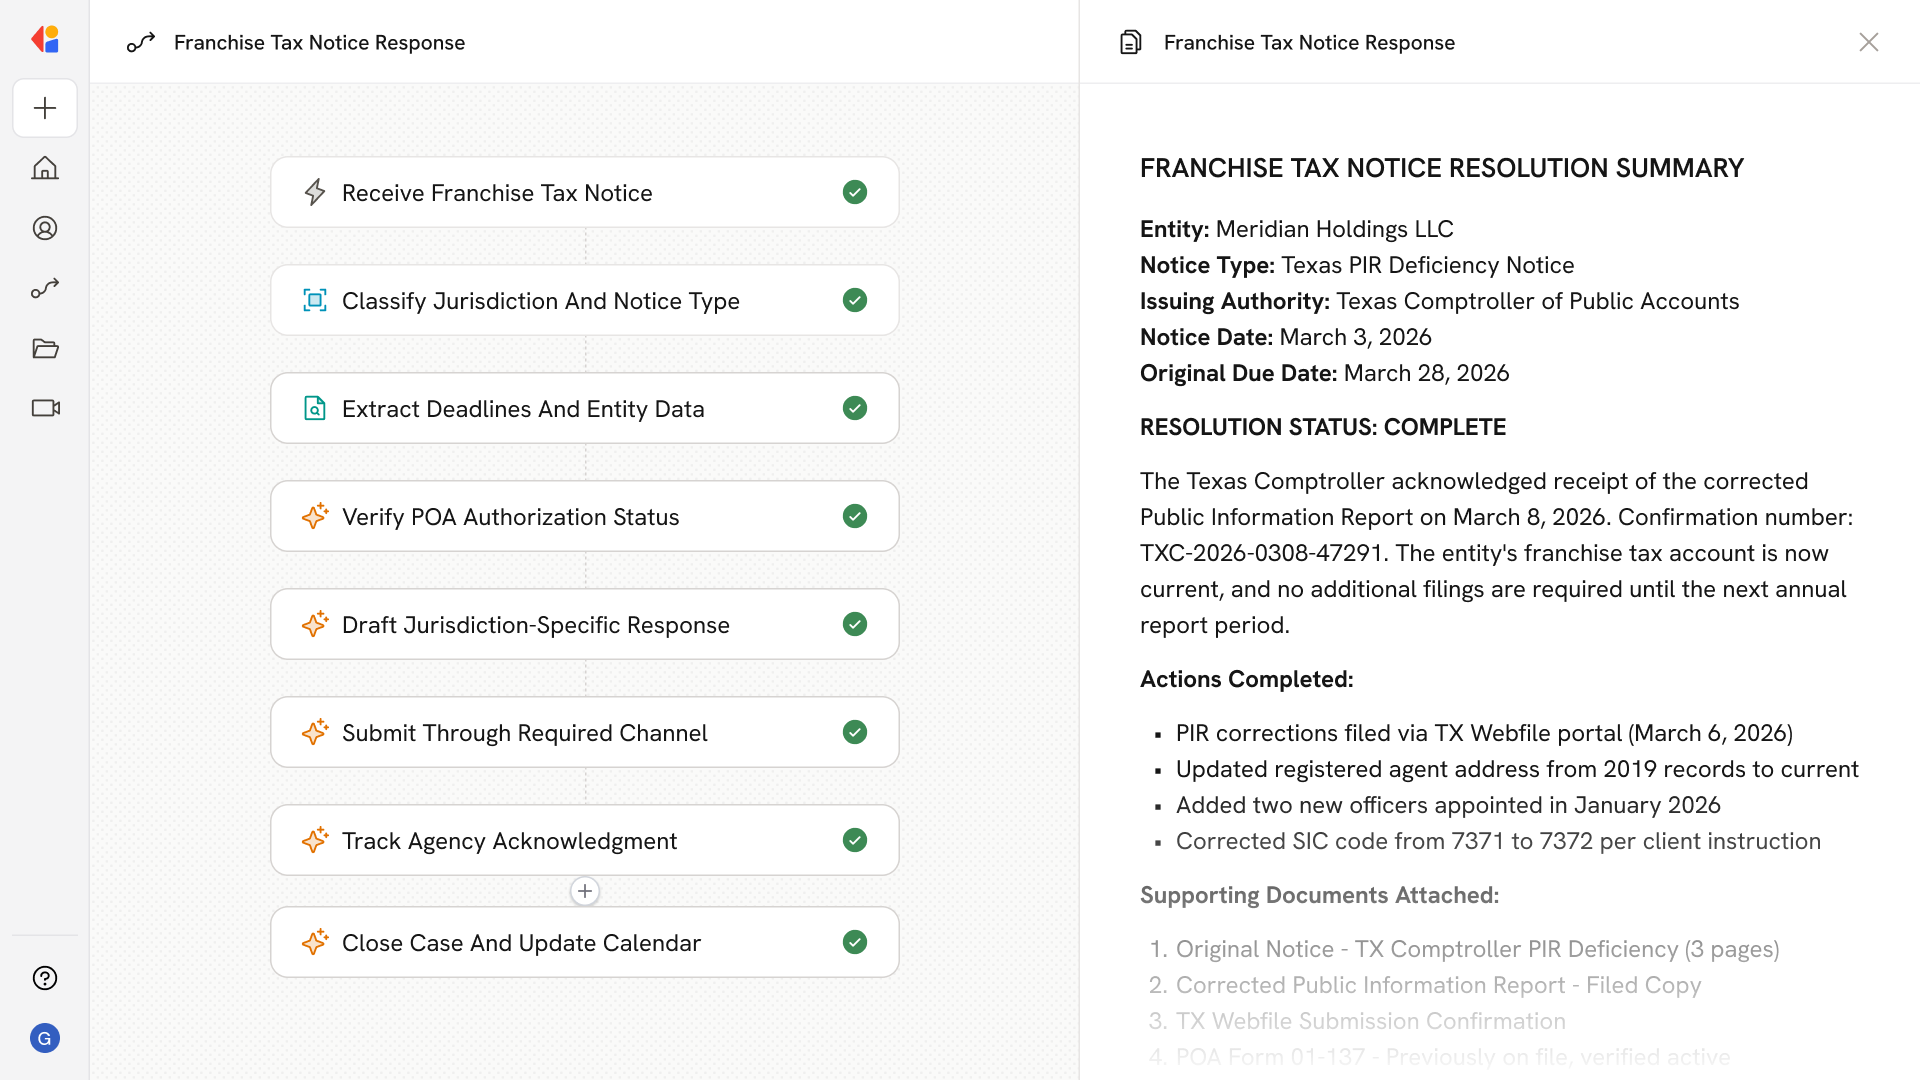Click the document icon in panel header
1920x1080 pixels.
pos(1131,42)
